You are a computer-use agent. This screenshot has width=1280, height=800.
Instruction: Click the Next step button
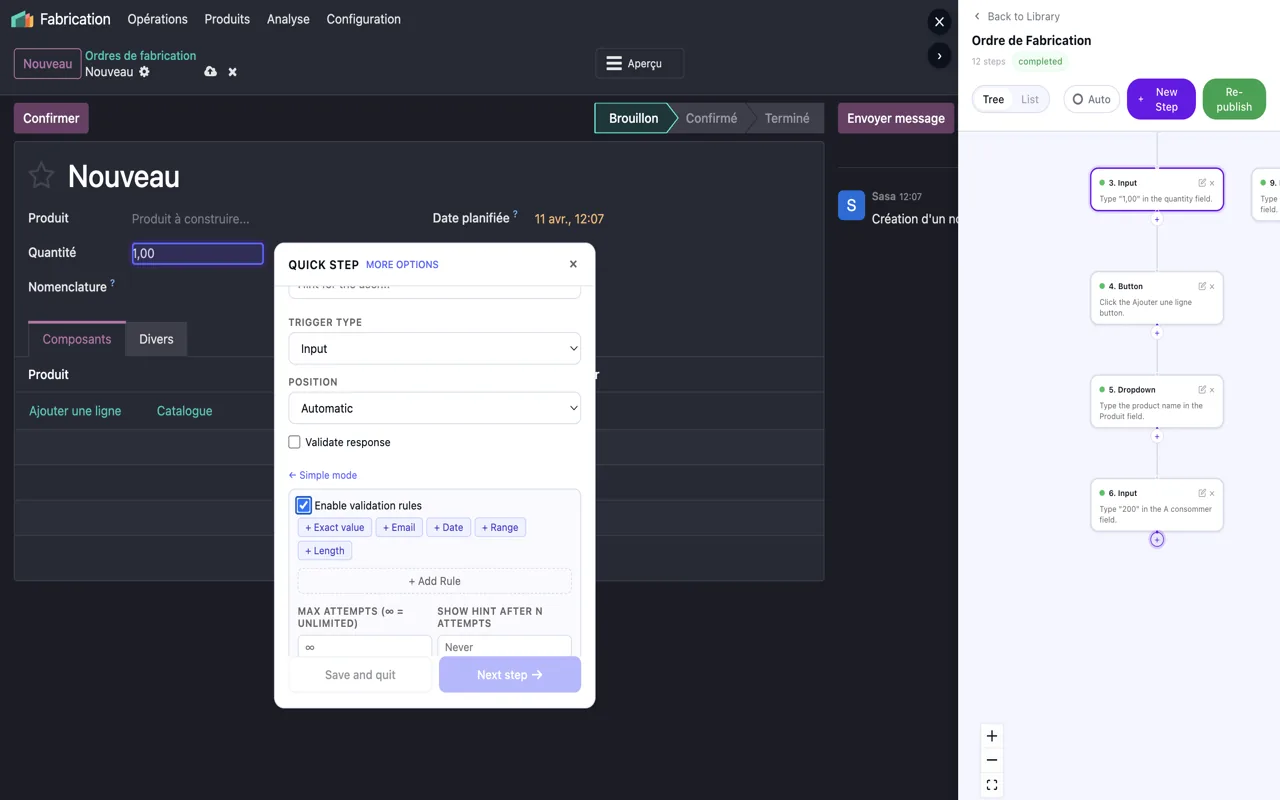point(510,675)
